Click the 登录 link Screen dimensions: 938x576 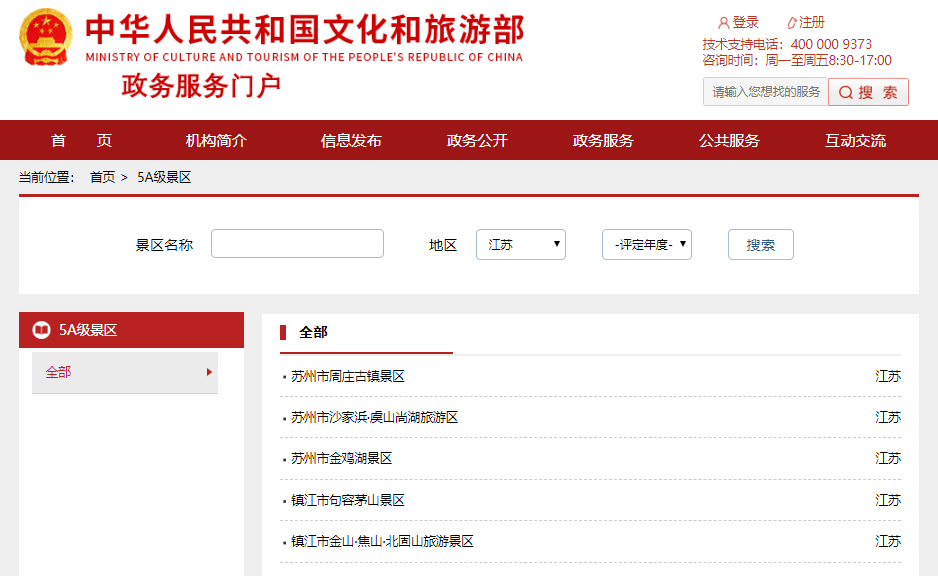(745, 23)
